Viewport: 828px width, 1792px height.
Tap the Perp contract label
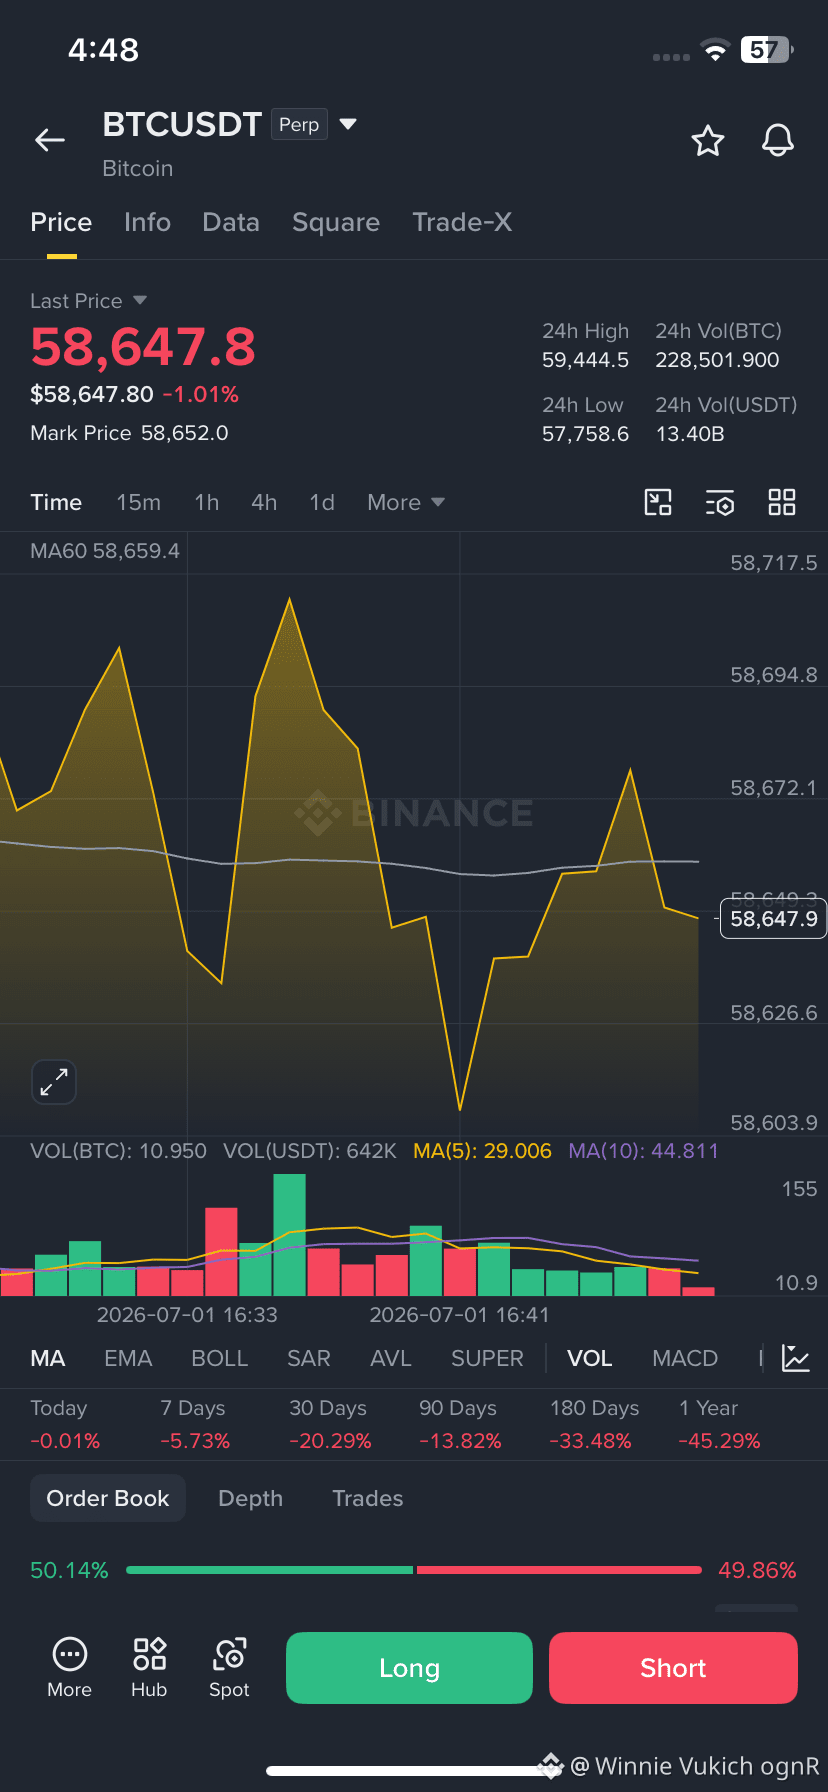(x=299, y=124)
